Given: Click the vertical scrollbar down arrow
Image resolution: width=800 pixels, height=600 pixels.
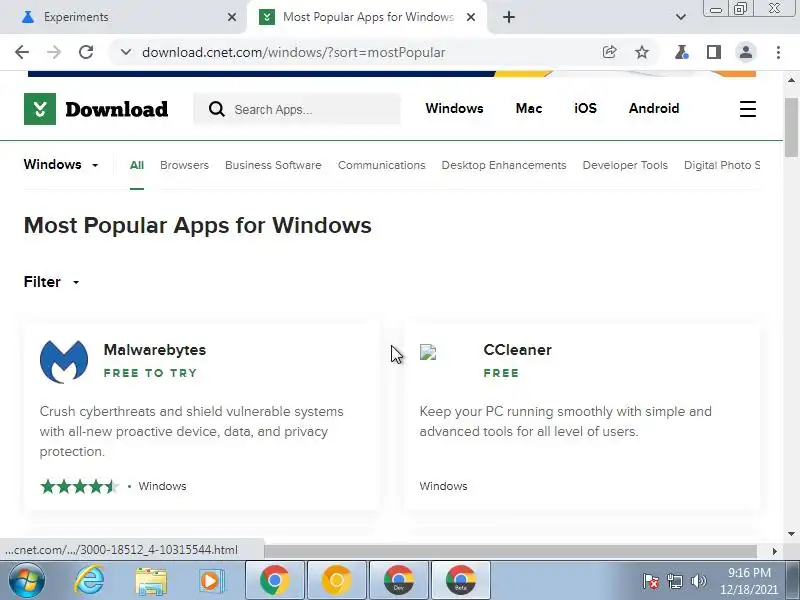Looking at the screenshot, I should click(791, 534).
